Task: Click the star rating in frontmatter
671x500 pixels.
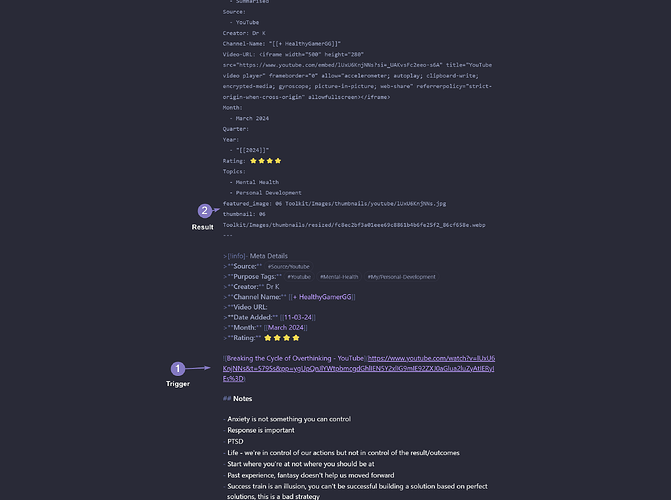Action: coord(265,161)
